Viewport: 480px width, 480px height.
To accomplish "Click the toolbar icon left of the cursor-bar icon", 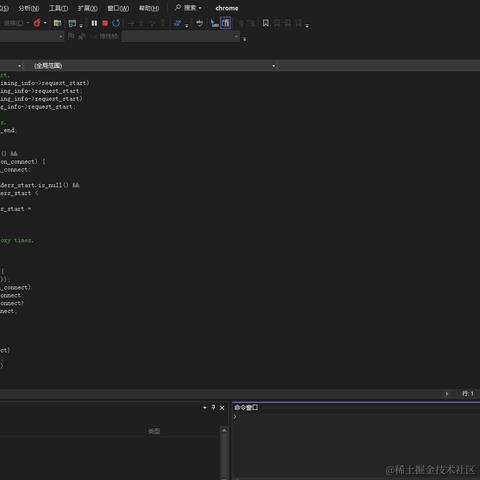I will (x=199, y=23).
